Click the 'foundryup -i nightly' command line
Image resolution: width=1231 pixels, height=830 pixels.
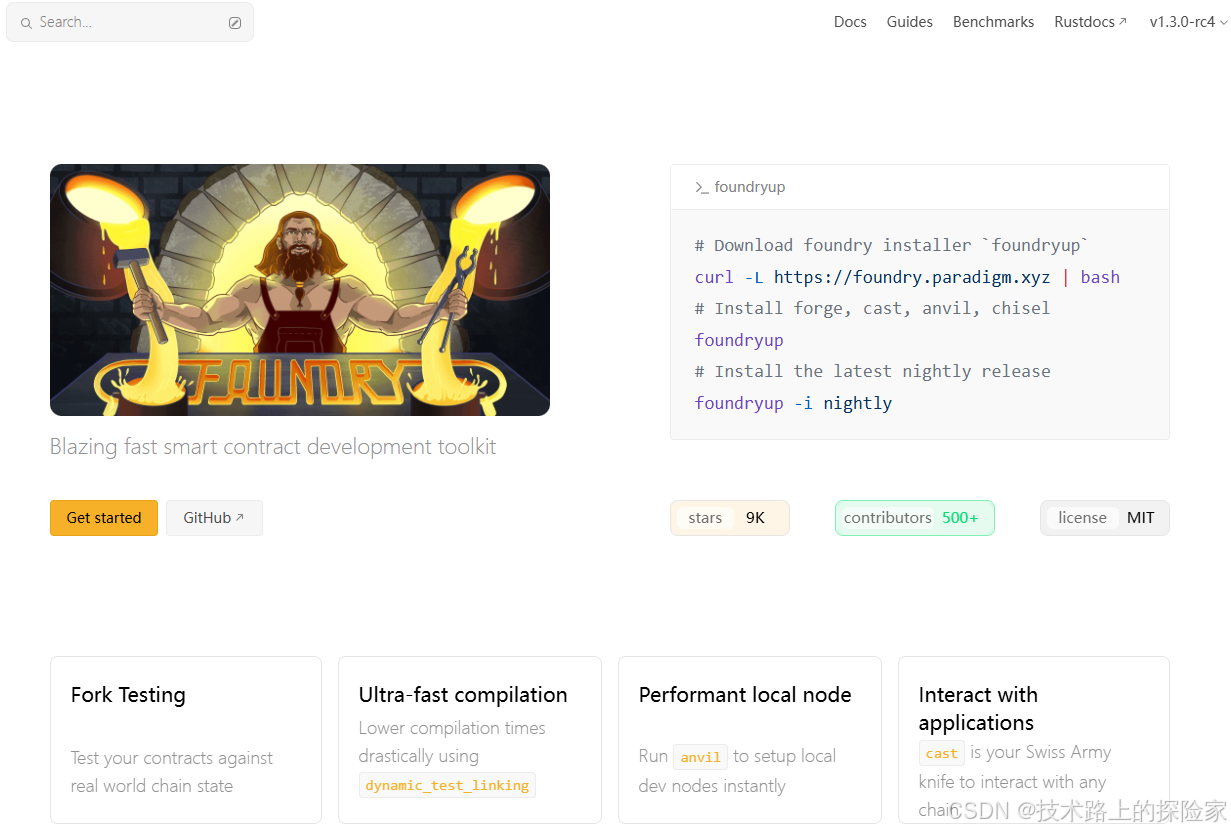793,403
